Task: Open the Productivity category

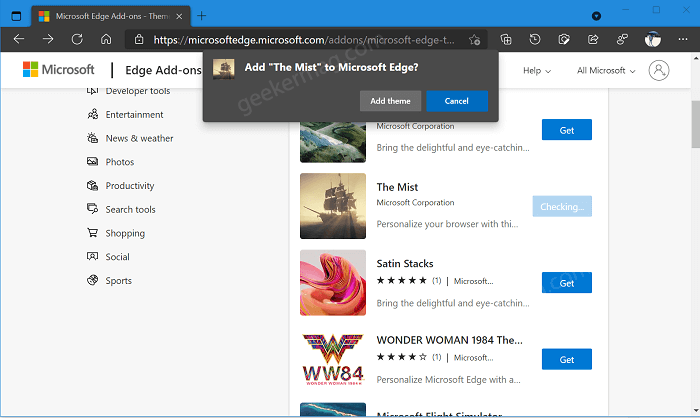Action: click(129, 185)
